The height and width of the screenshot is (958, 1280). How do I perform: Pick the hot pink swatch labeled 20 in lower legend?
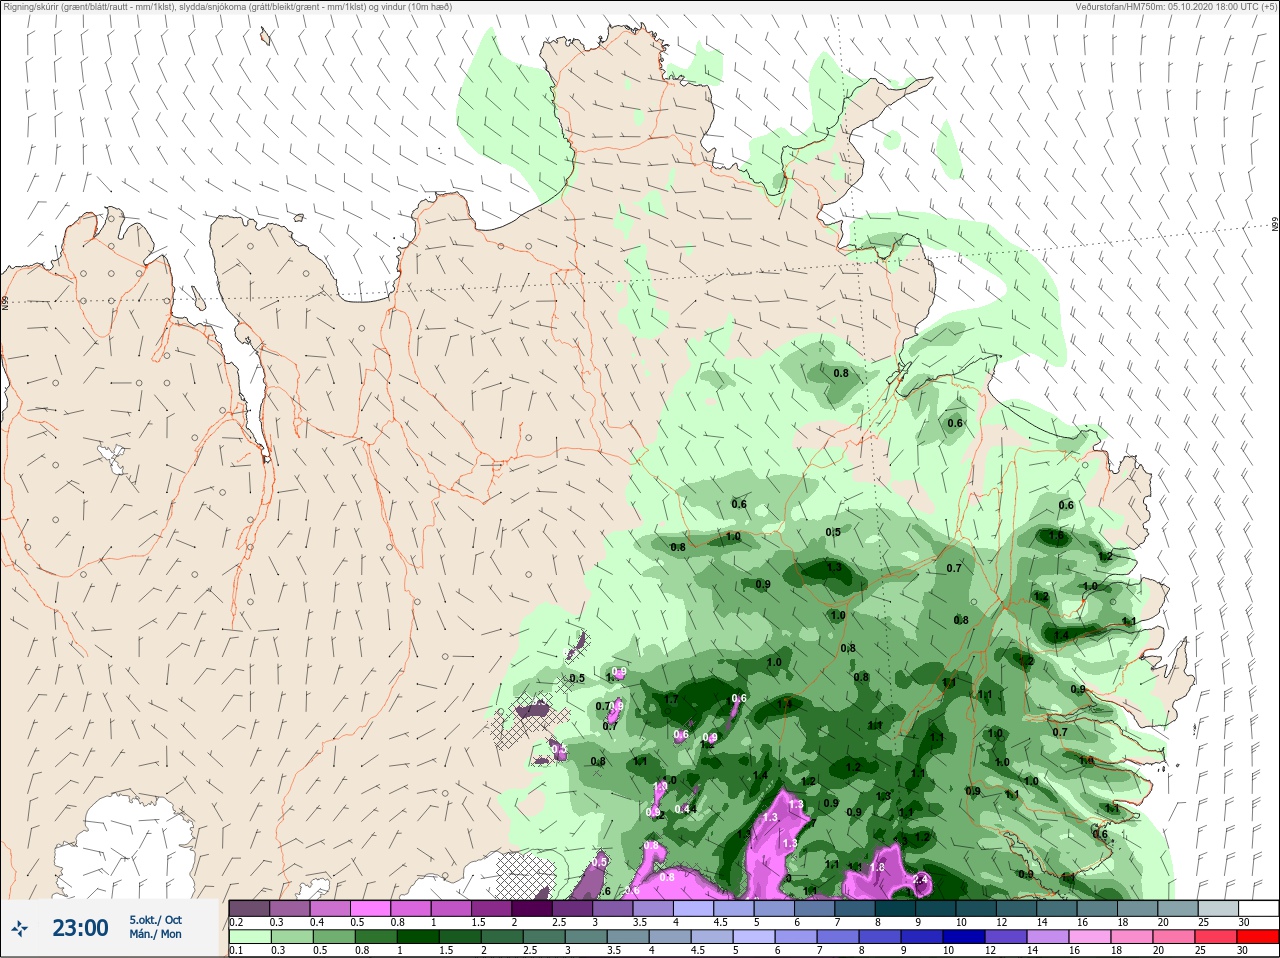click(x=1174, y=936)
